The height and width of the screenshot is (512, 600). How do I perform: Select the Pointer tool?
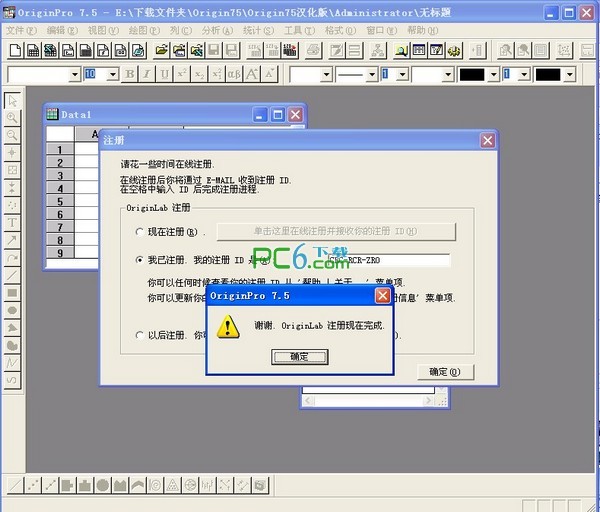coord(12,101)
